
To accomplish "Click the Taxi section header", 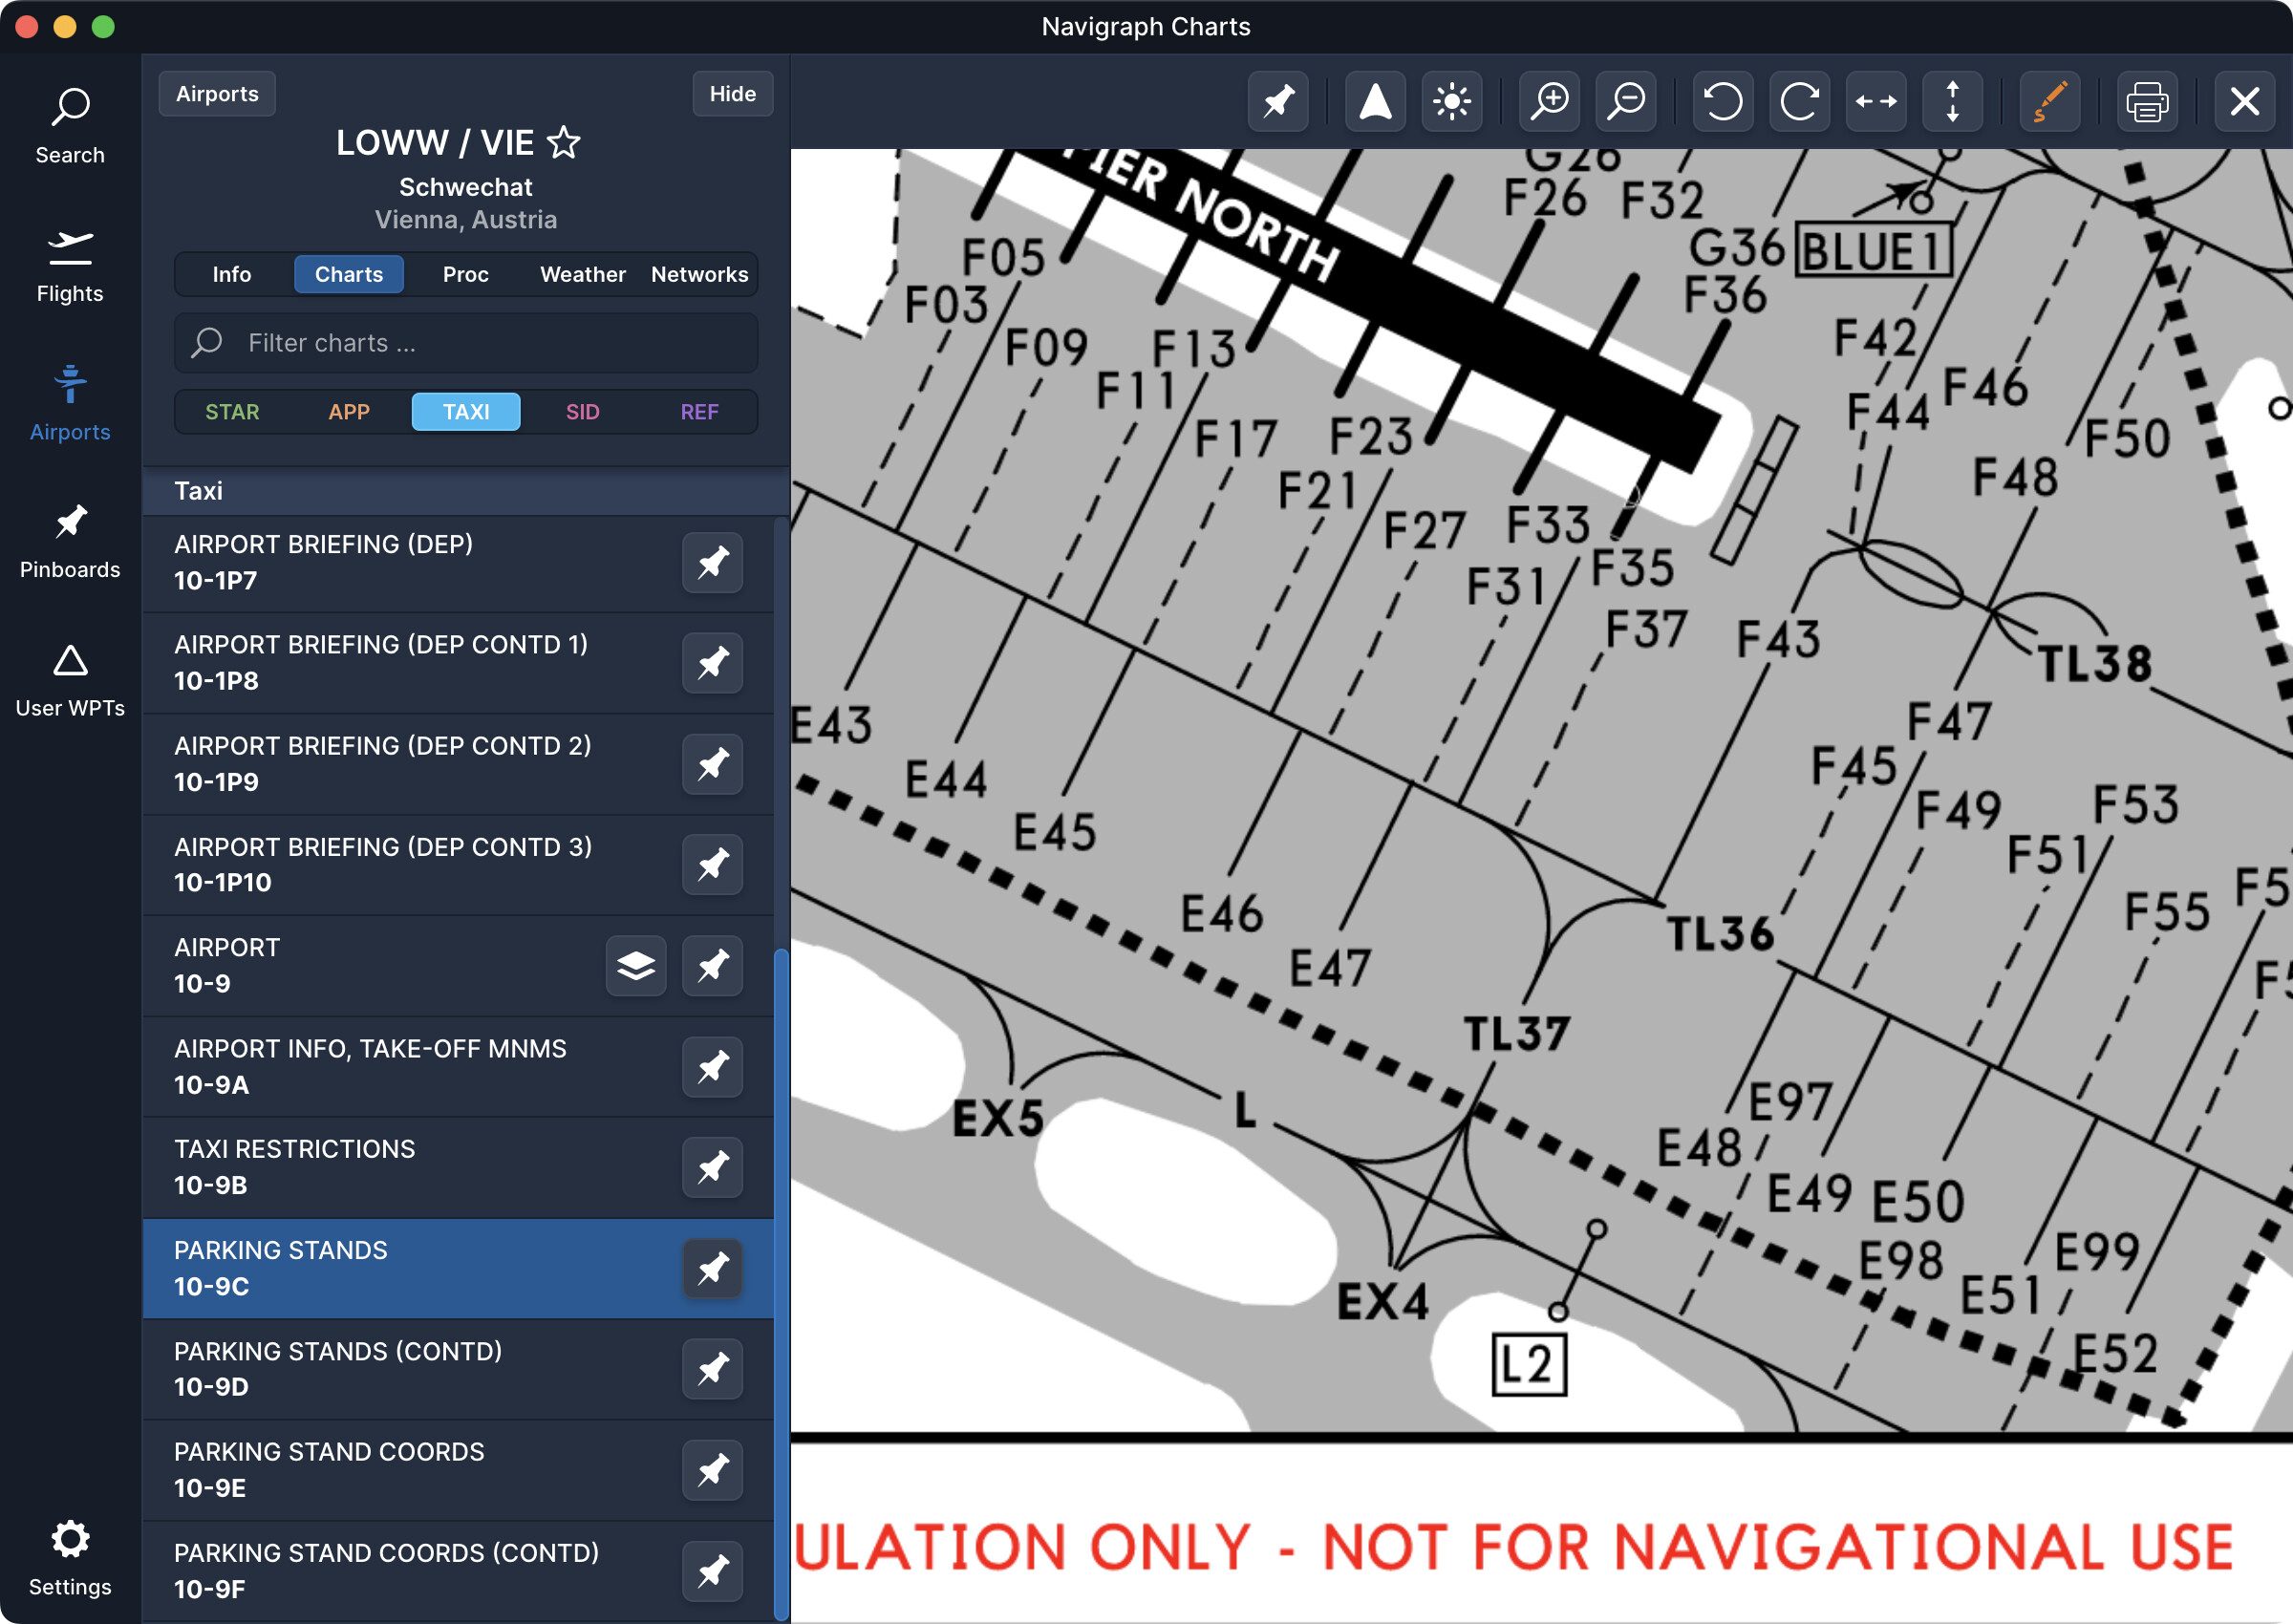I will coord(466,491).
